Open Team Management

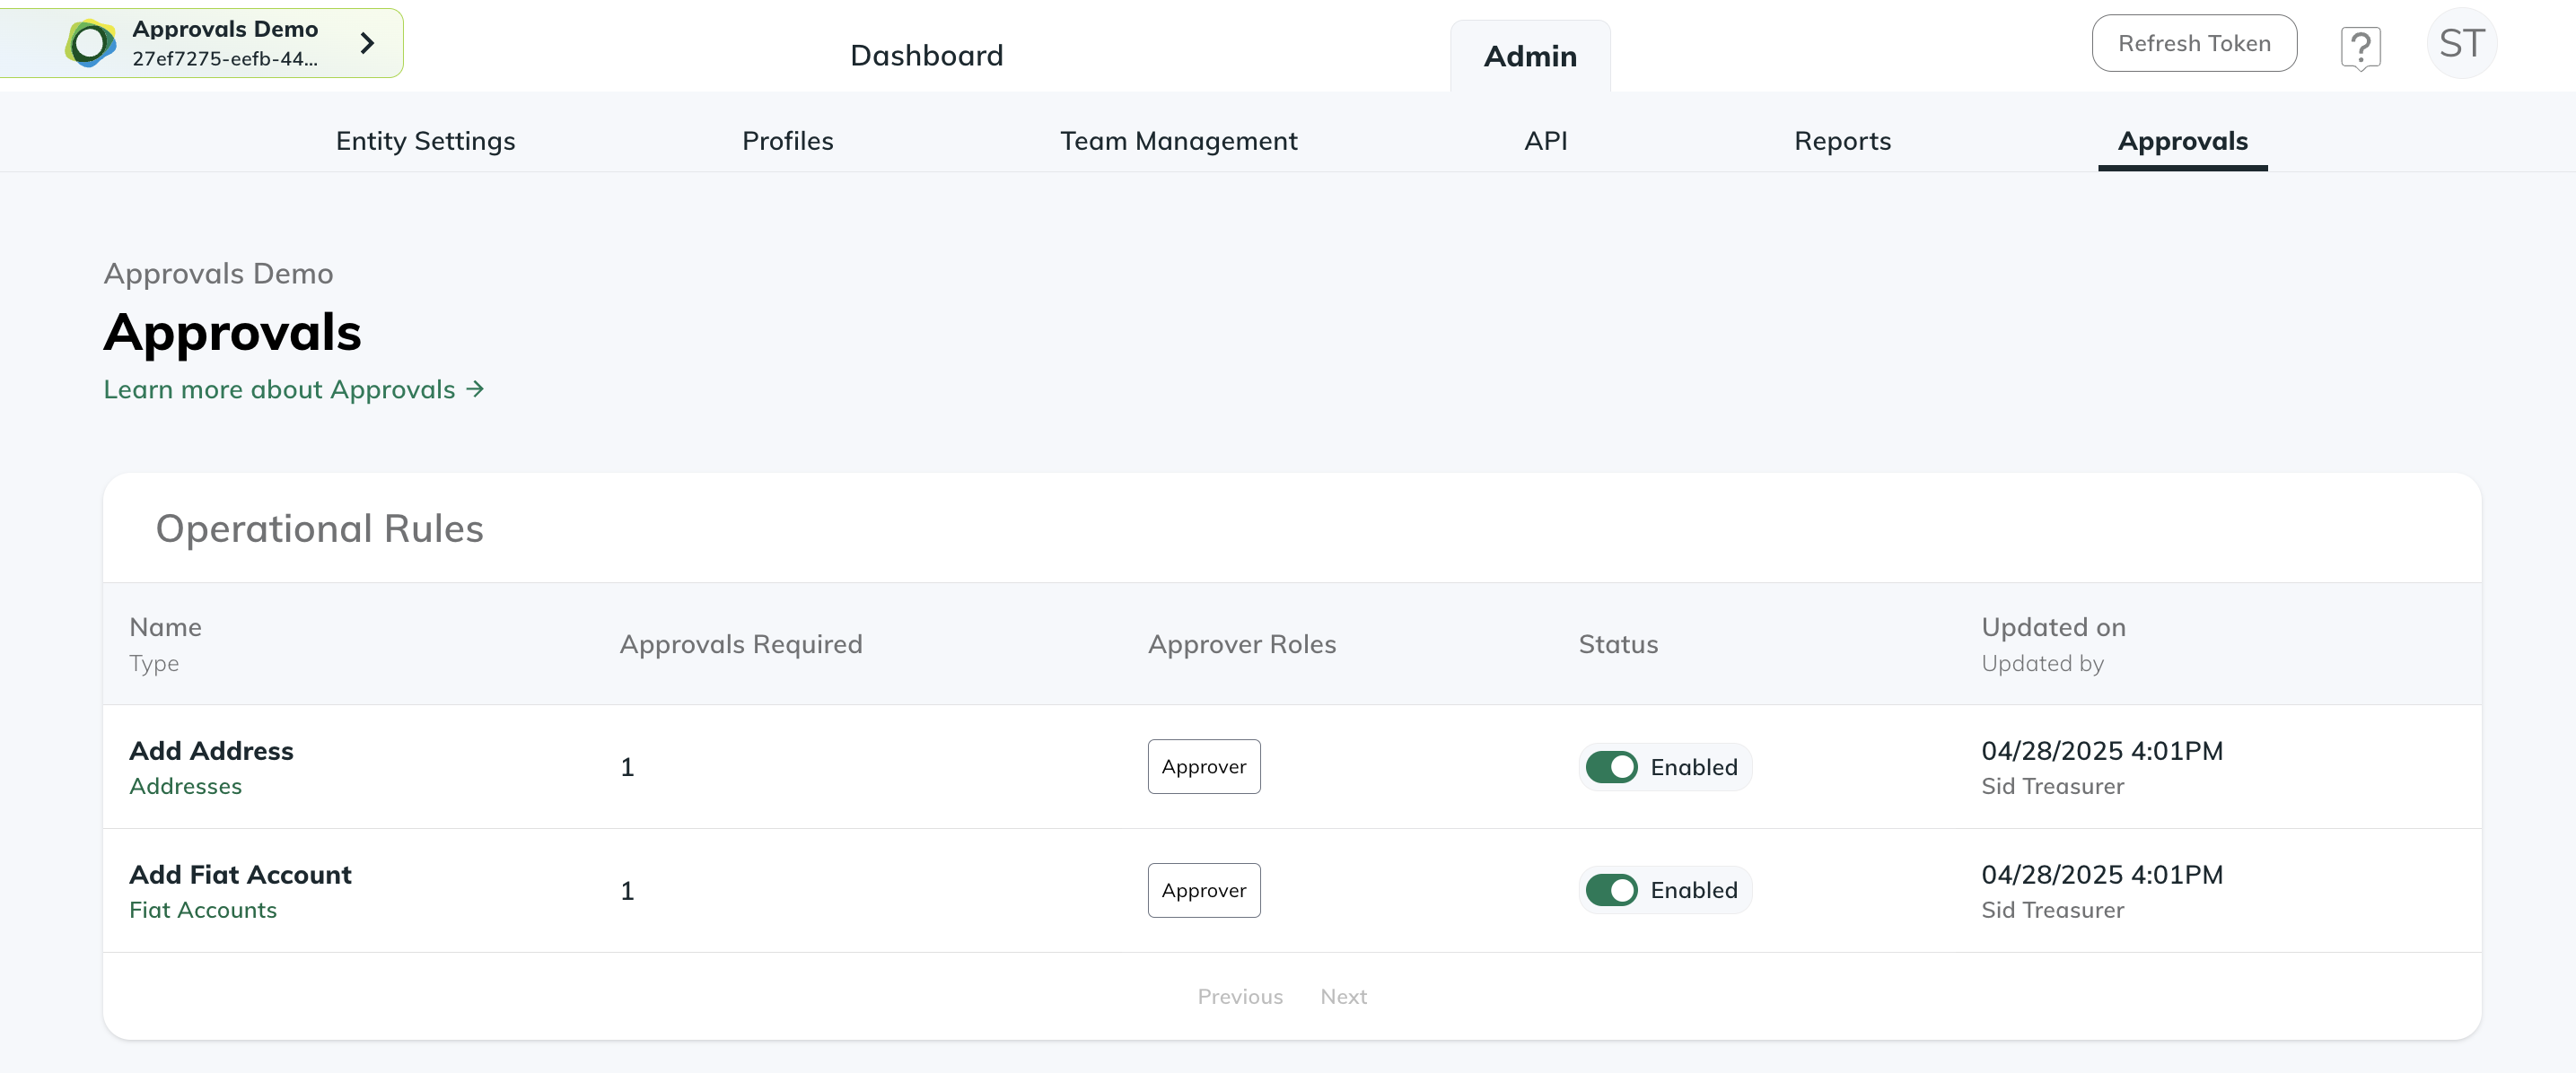pyautogui.click(x=1179, y=141)
